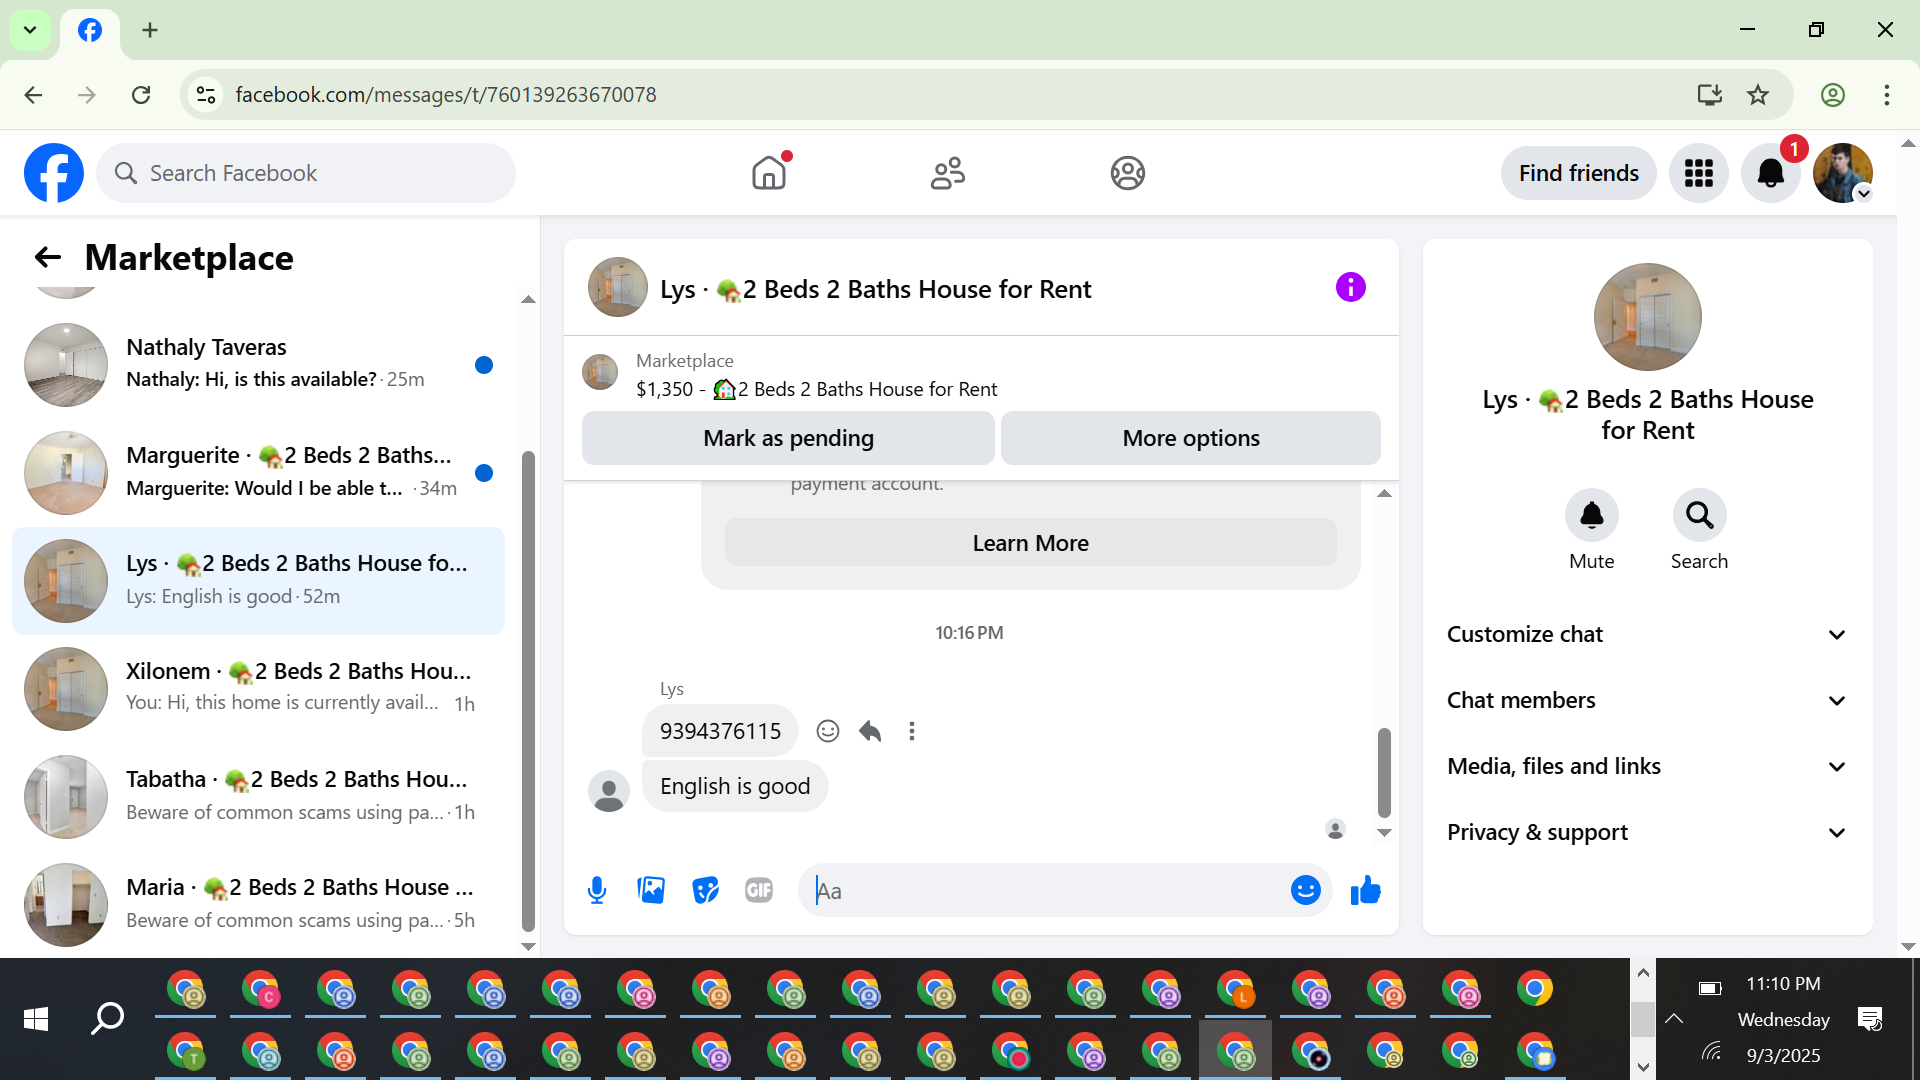Open a new browser tab

(150, 30)
